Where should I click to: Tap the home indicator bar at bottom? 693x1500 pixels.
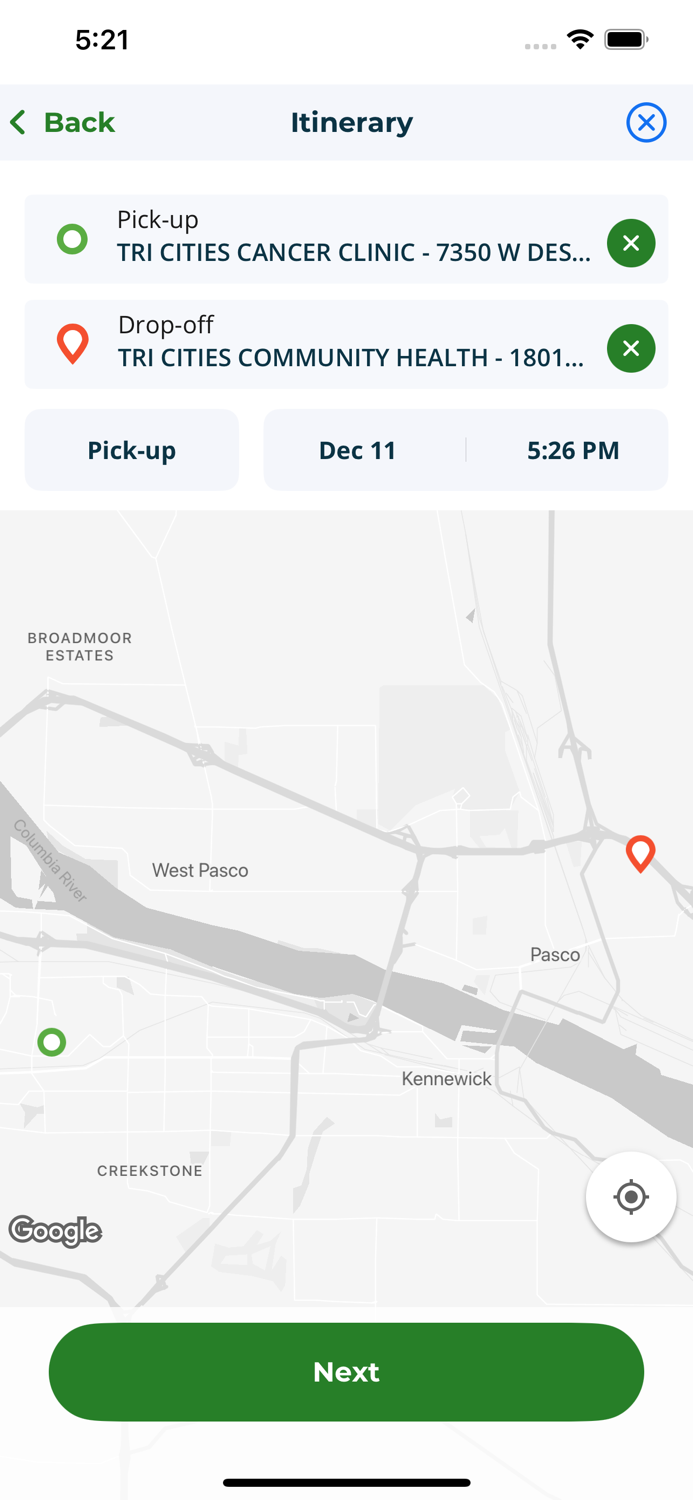[346, 1483]
